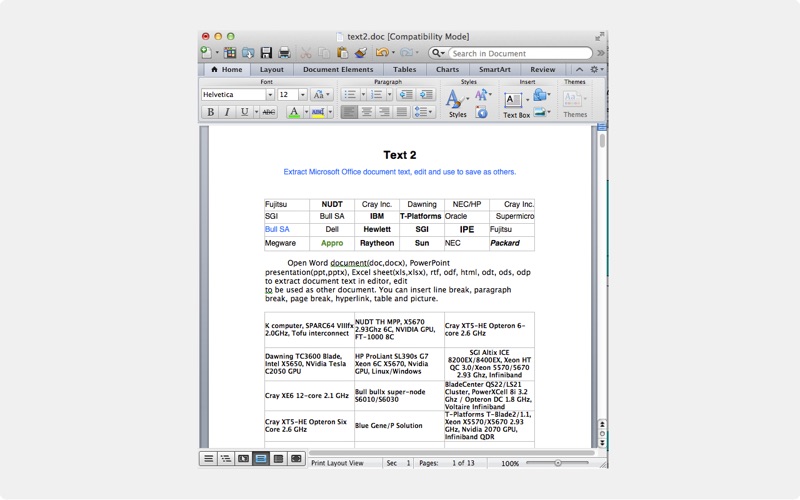800x500 pixels.
Task: Switch to the Tables tab
Action: click(404, 69)
